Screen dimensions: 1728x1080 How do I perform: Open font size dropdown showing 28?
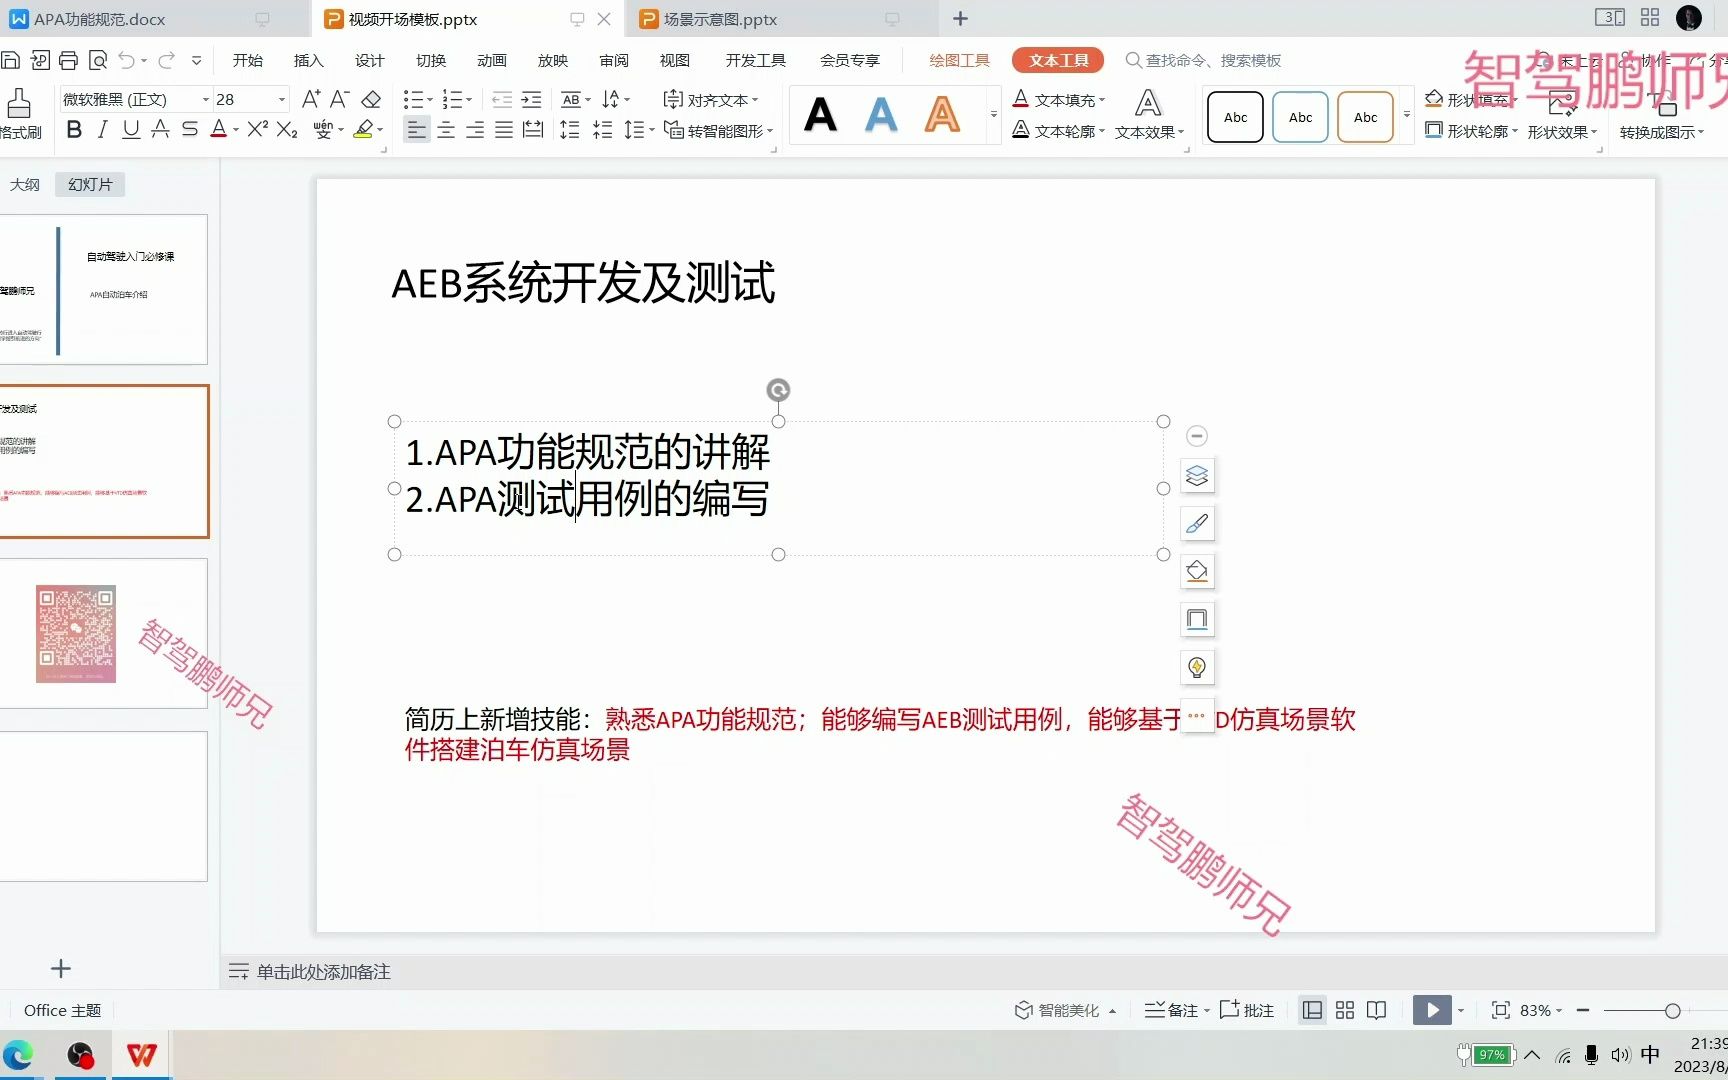pos(282,99)
